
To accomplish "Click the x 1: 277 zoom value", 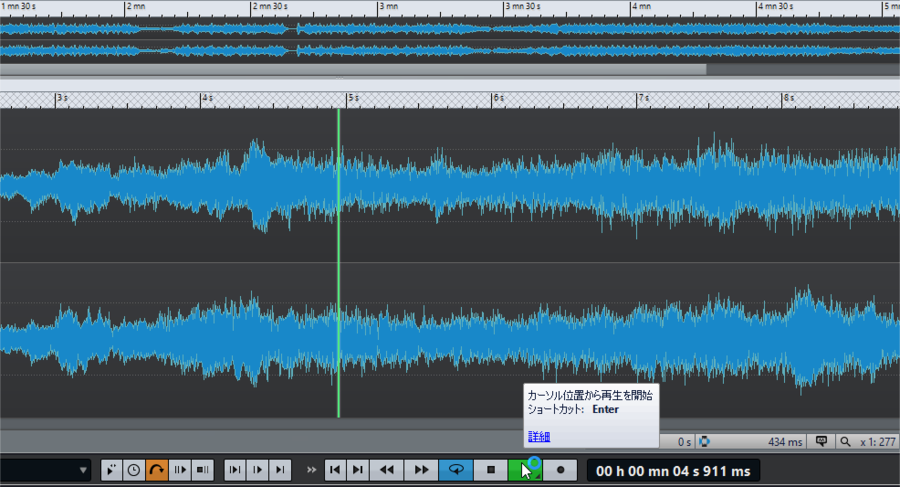I will point(878,442).
